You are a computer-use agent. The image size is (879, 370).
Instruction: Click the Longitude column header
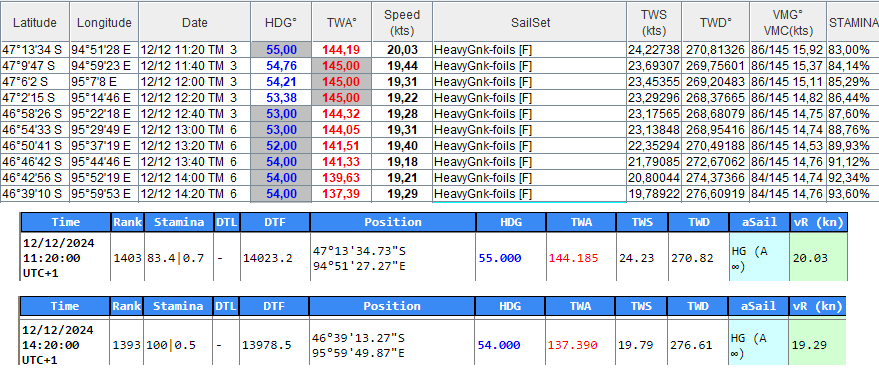click(x=104, y=22)
